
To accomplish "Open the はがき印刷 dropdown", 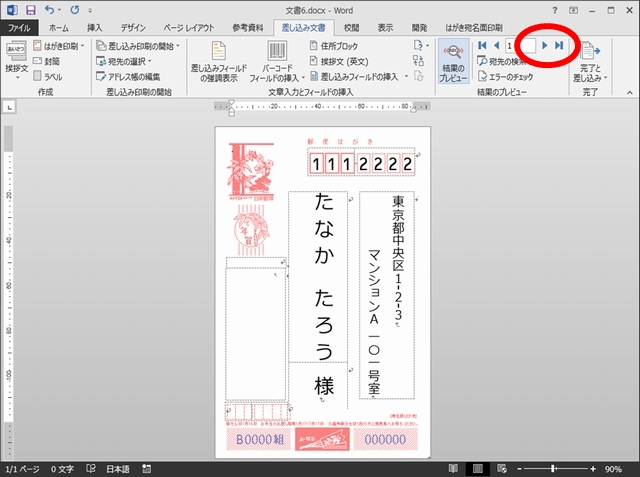I will pyautogui.click(x=59, y=46).
